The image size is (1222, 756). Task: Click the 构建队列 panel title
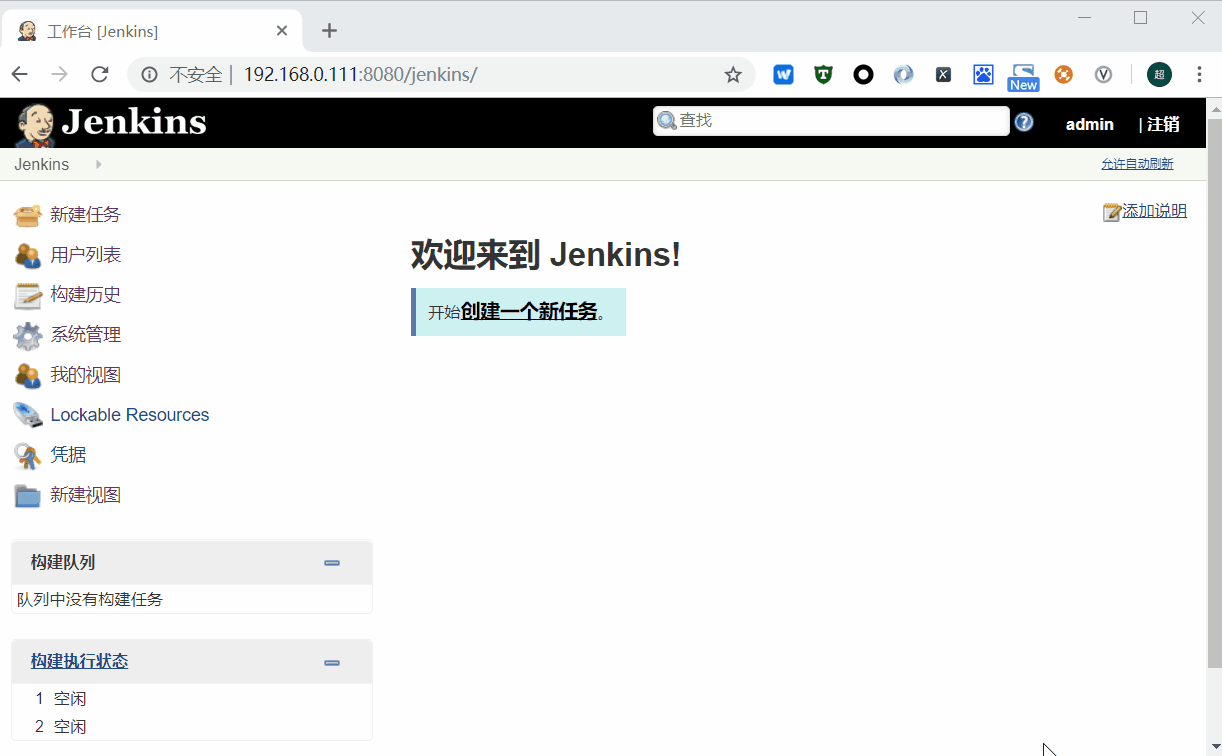click(63, 562)
